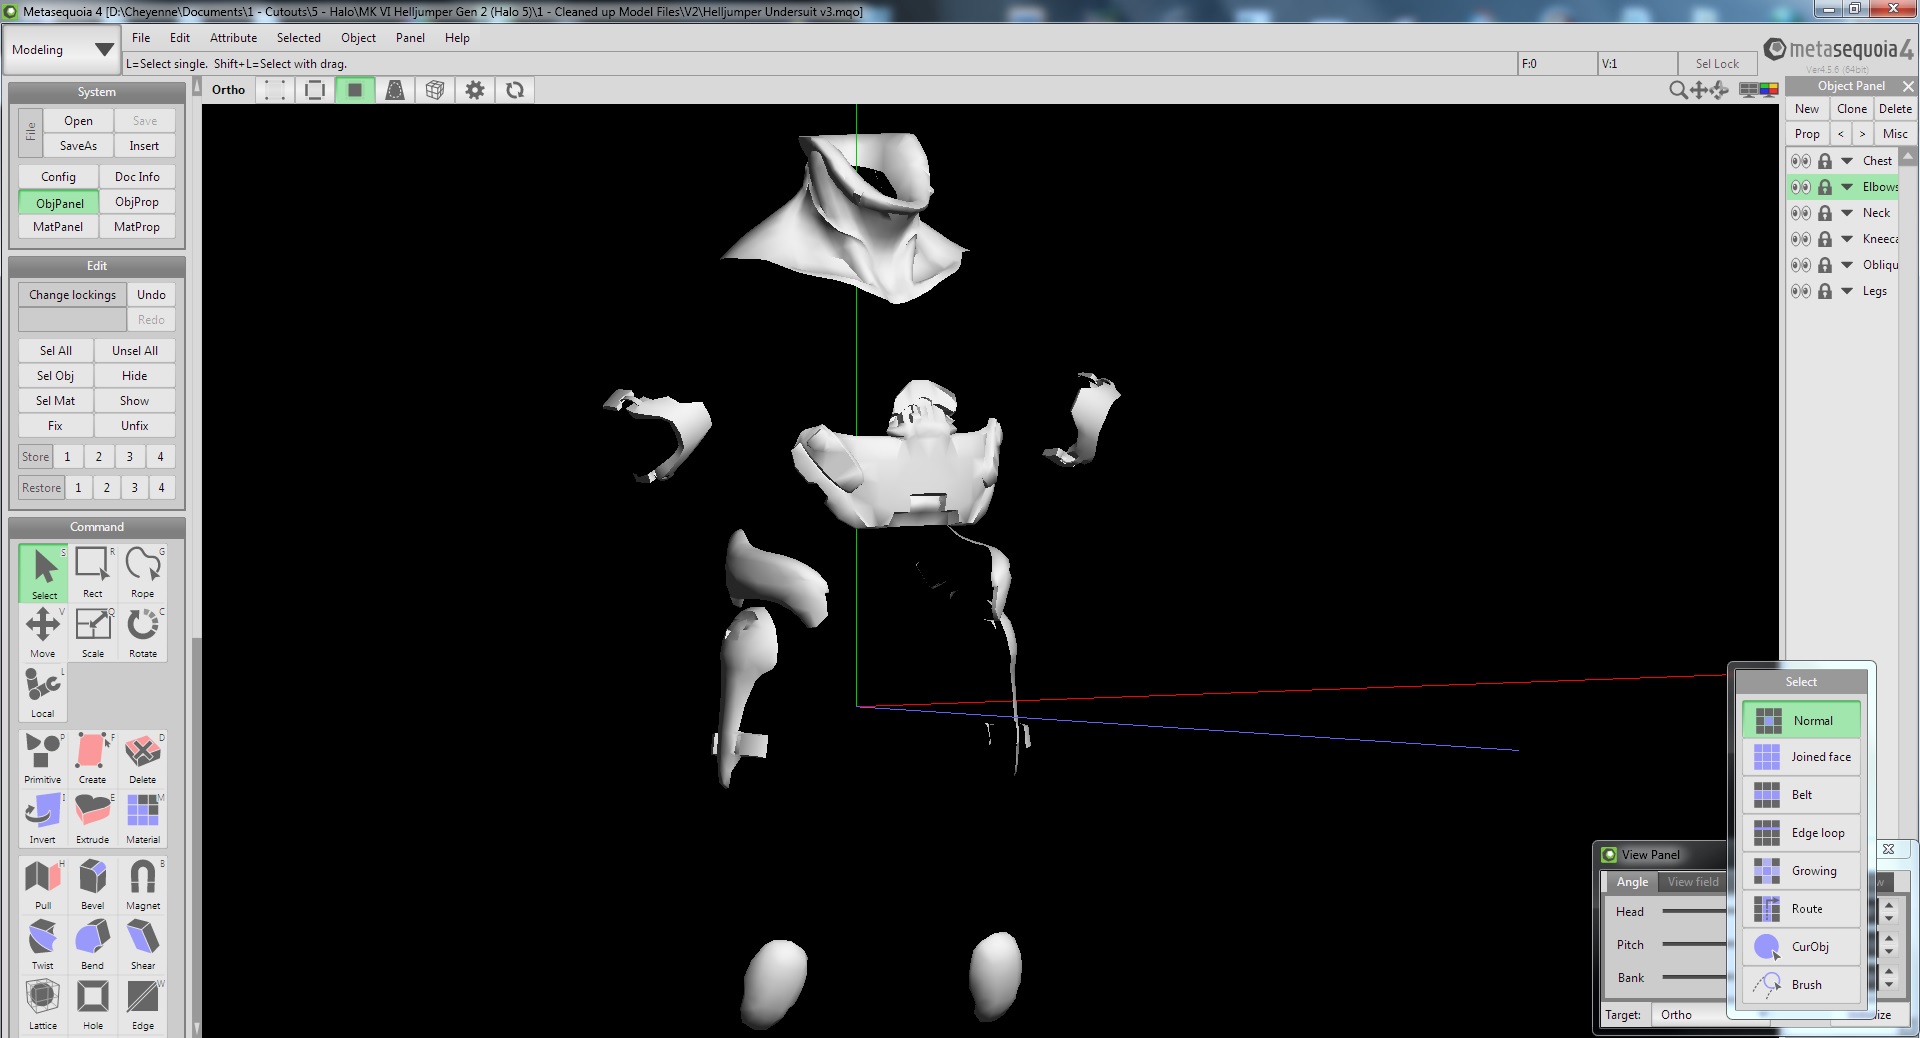Screen dimensions: 1920x1038
Task: Select the Create face tool
Action: (x=93, y=759)
